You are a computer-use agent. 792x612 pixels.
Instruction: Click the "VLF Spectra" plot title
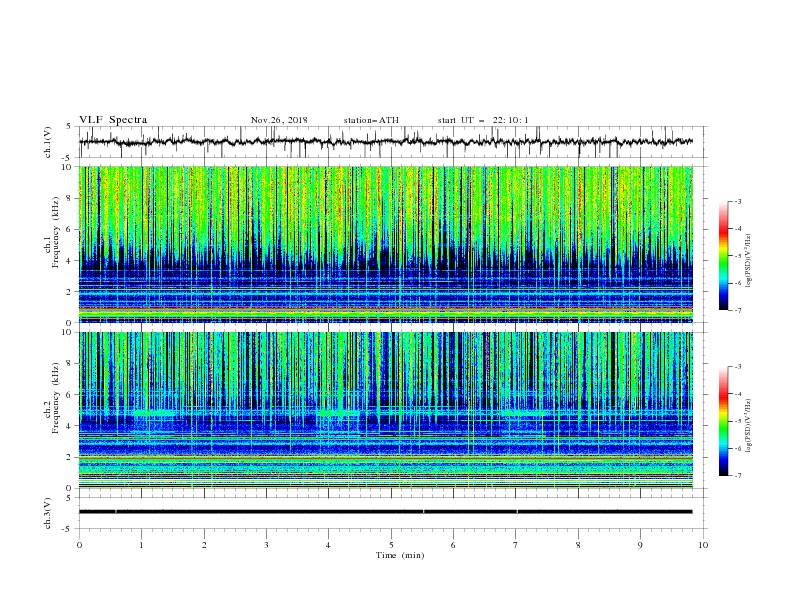click(113, 120)
